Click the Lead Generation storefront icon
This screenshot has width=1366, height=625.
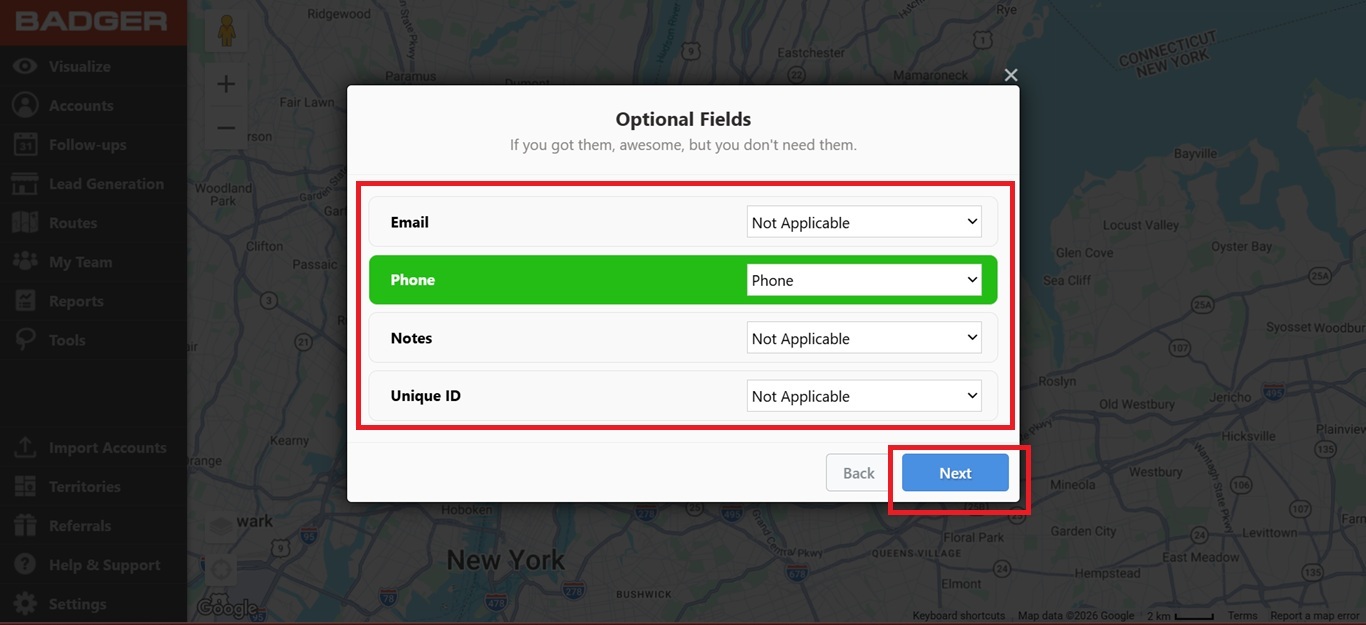[x=25, y=184]
